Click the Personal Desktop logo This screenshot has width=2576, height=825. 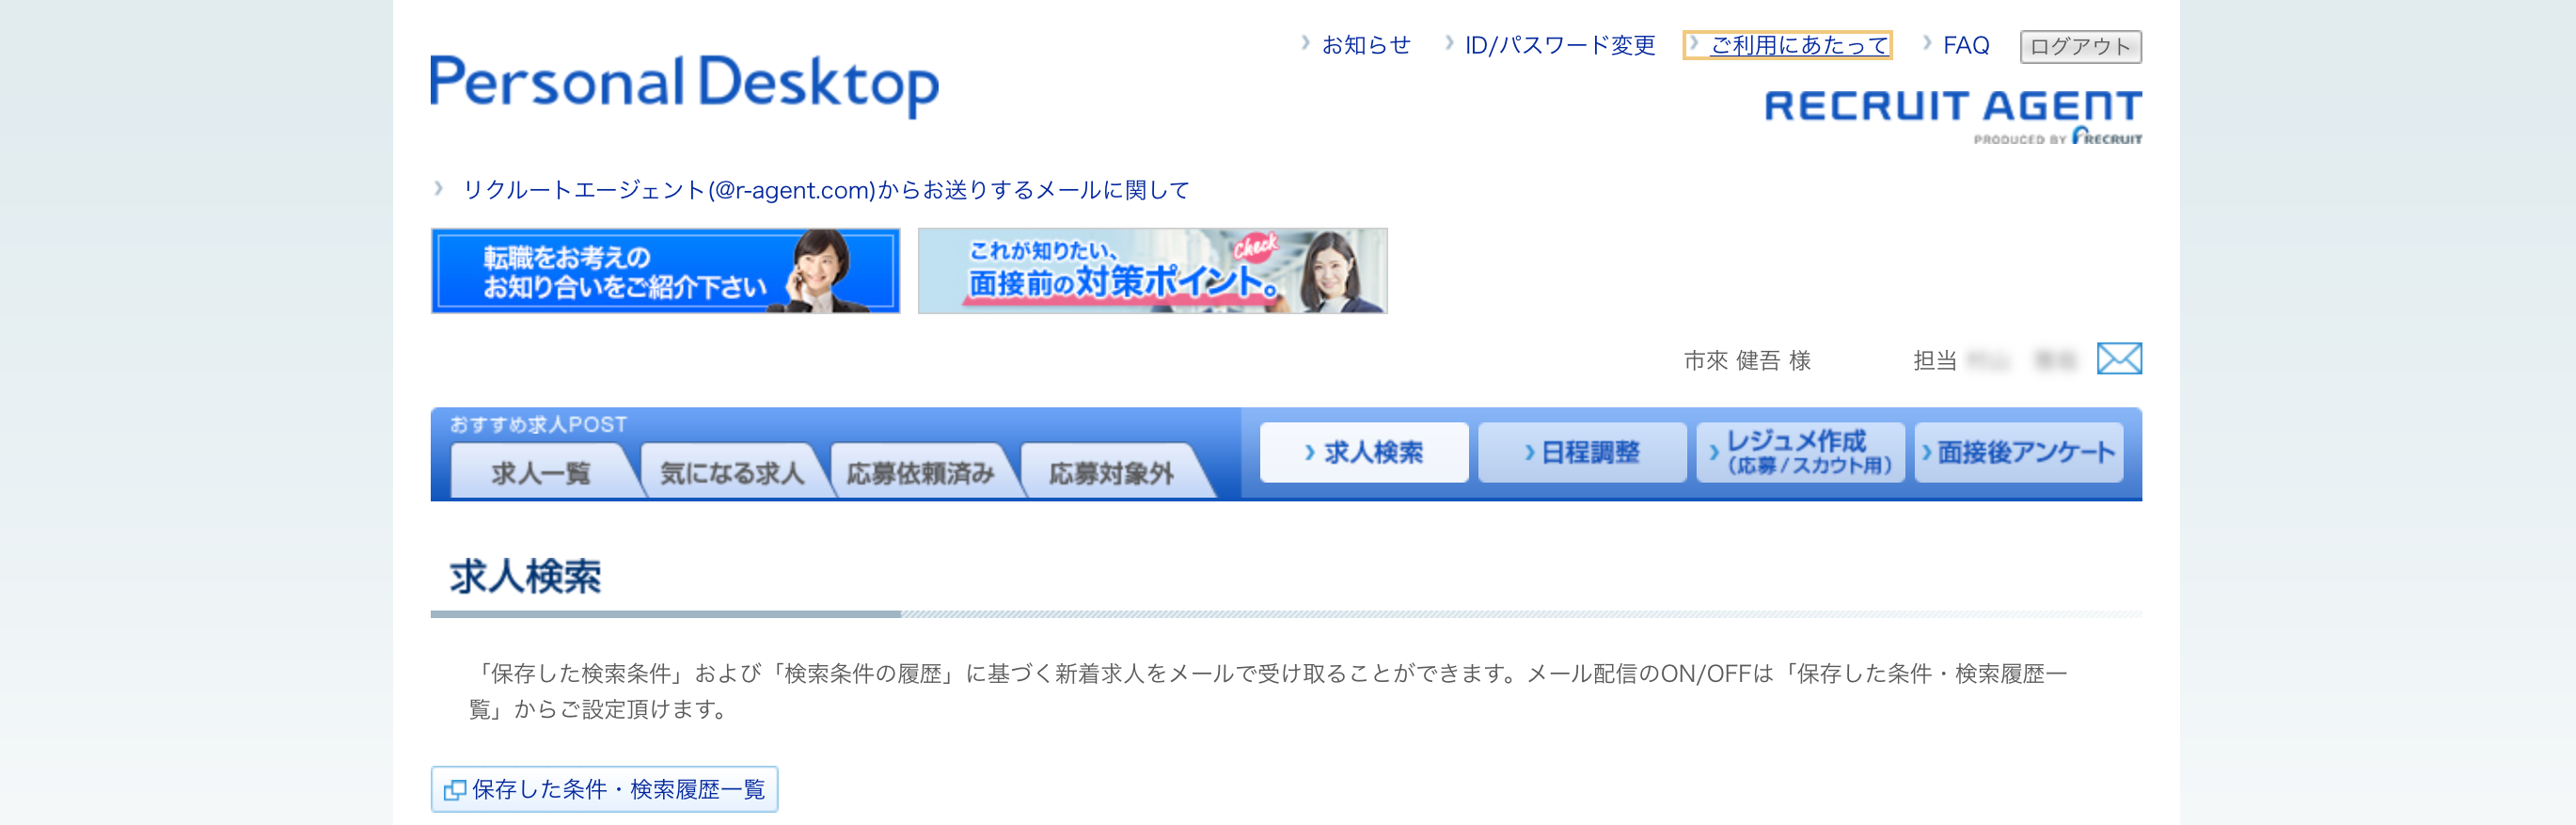click(x=684, y=85)
